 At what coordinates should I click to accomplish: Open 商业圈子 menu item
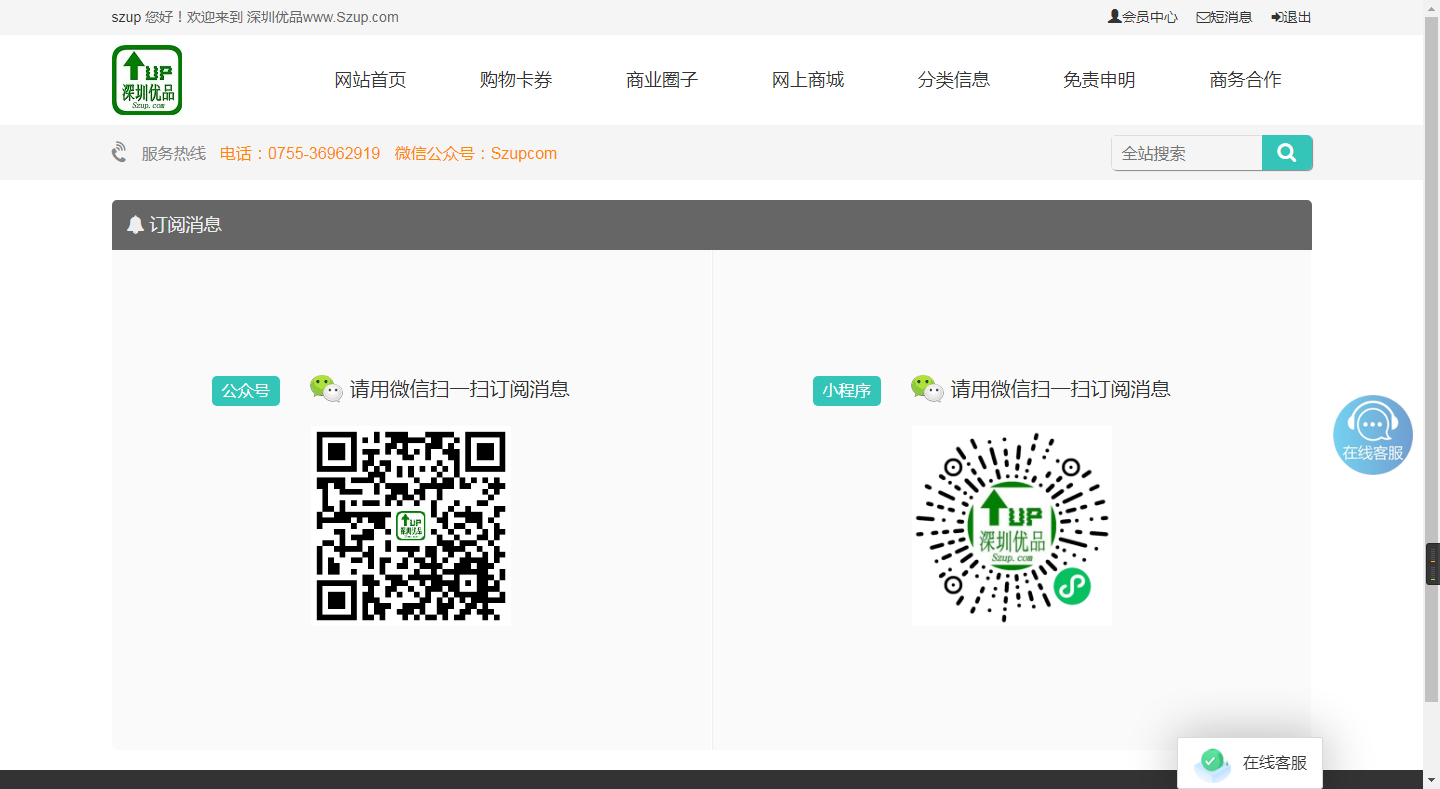click(x=662, y=80)
